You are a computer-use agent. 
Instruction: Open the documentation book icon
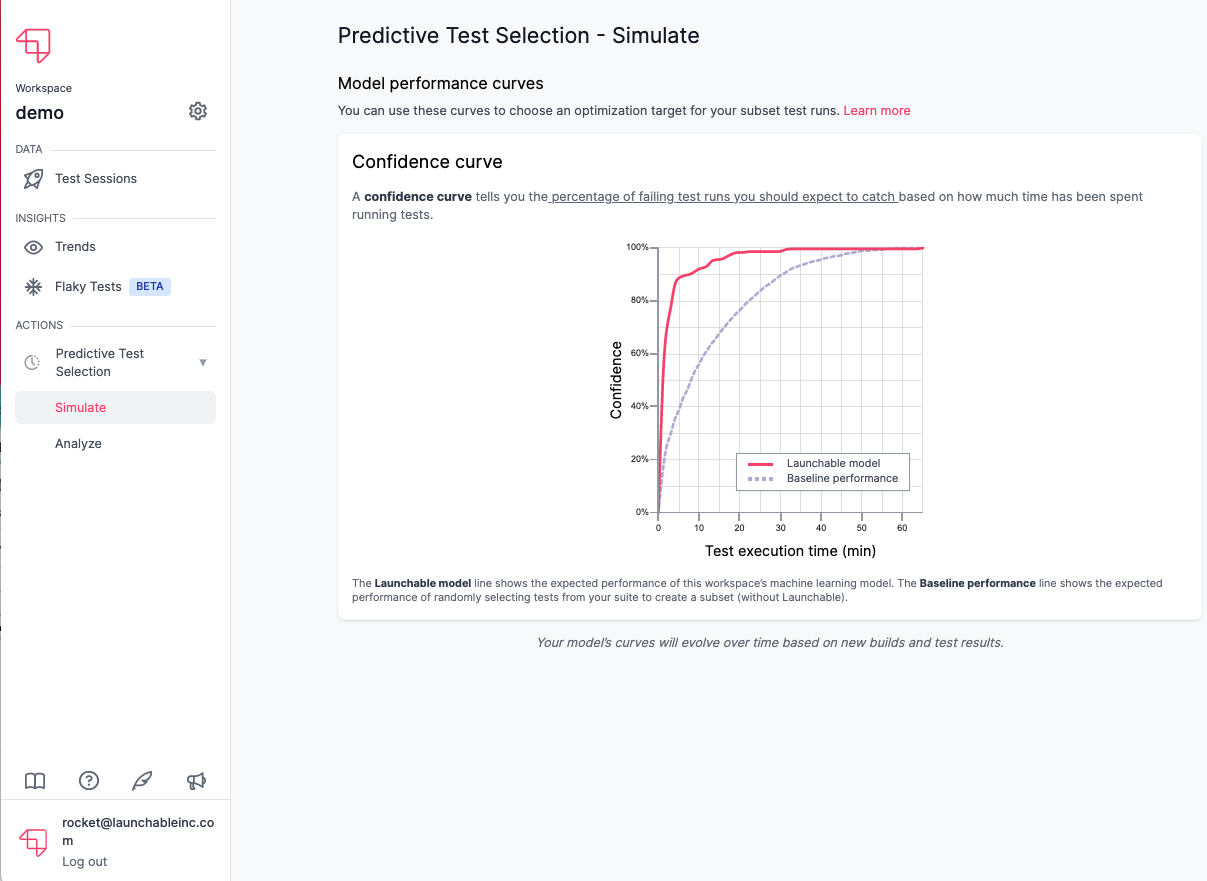point(35,780)
